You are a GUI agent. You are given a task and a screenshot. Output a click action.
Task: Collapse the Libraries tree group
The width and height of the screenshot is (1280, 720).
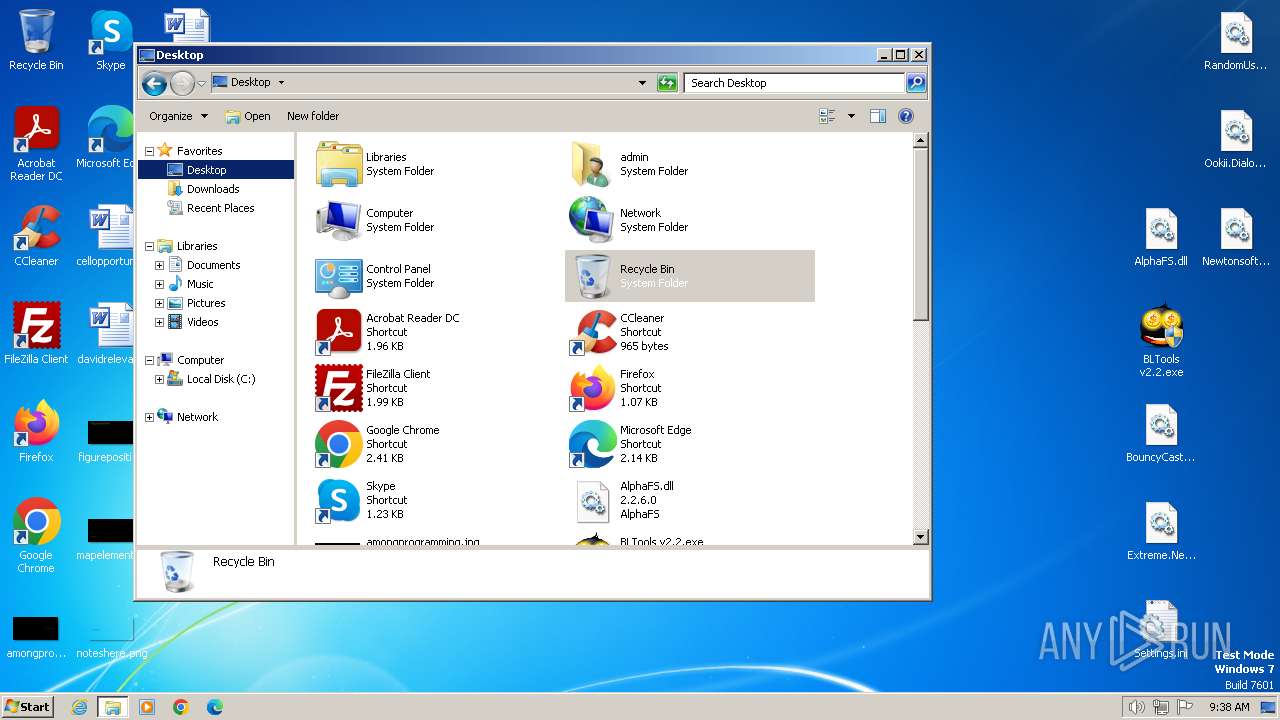[149, 246]
